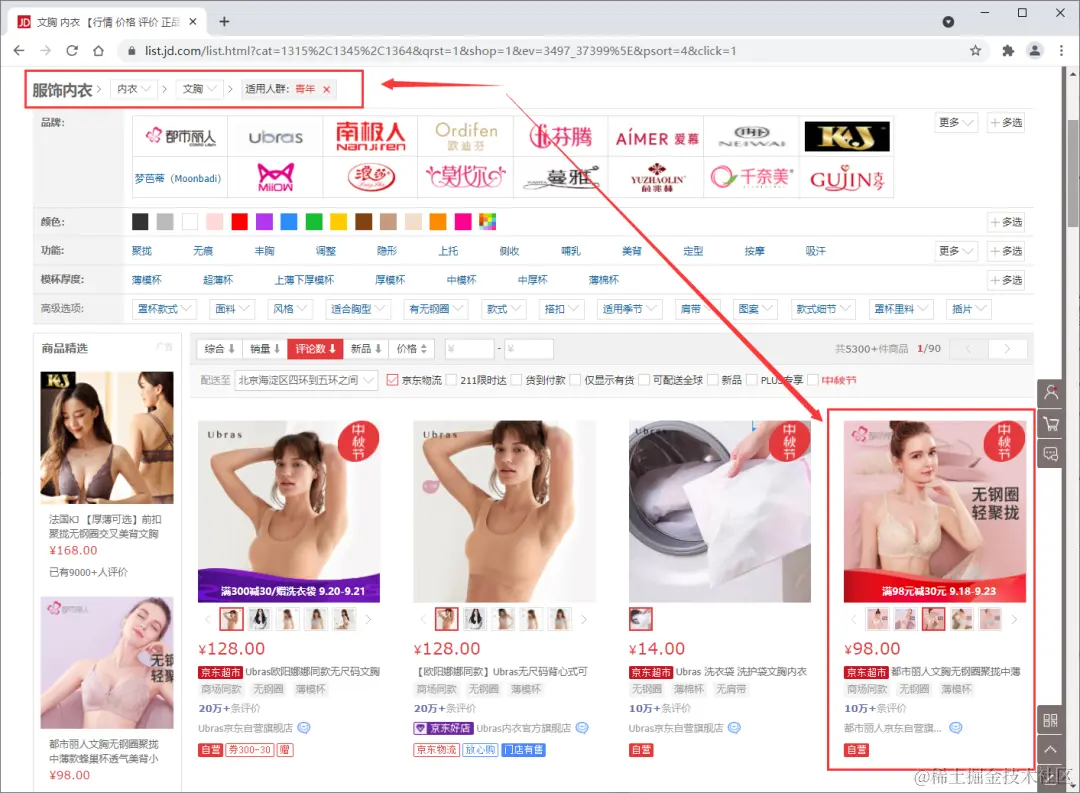Click the back-to-top arrow in the sidebar
This screenshot has height=793, width=1080.
(1051, 749)
